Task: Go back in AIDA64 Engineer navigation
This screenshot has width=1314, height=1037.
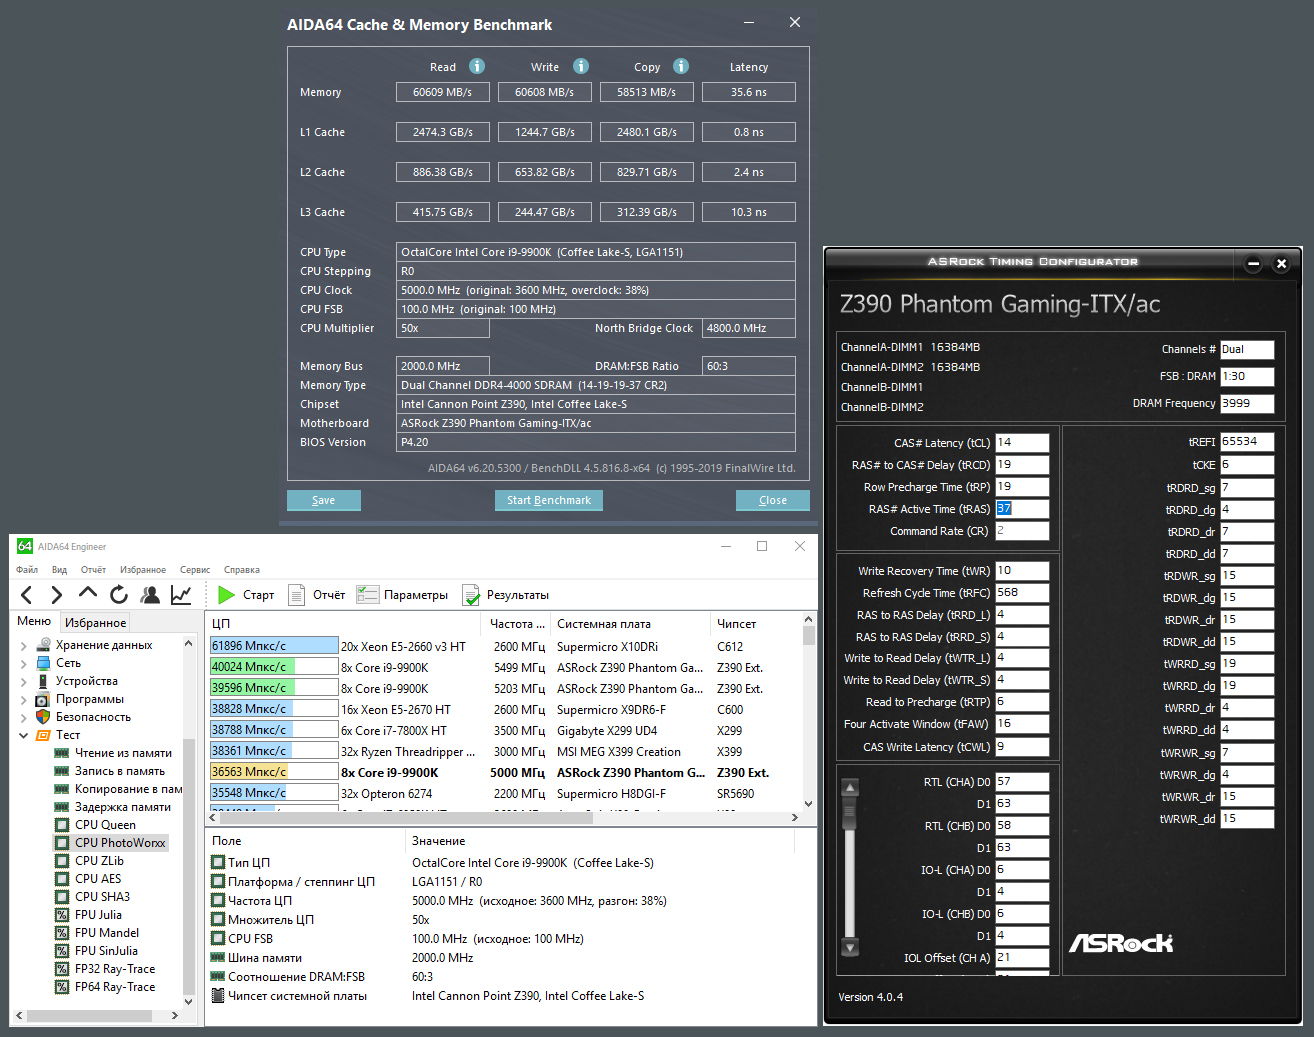Action: point(27,595)
